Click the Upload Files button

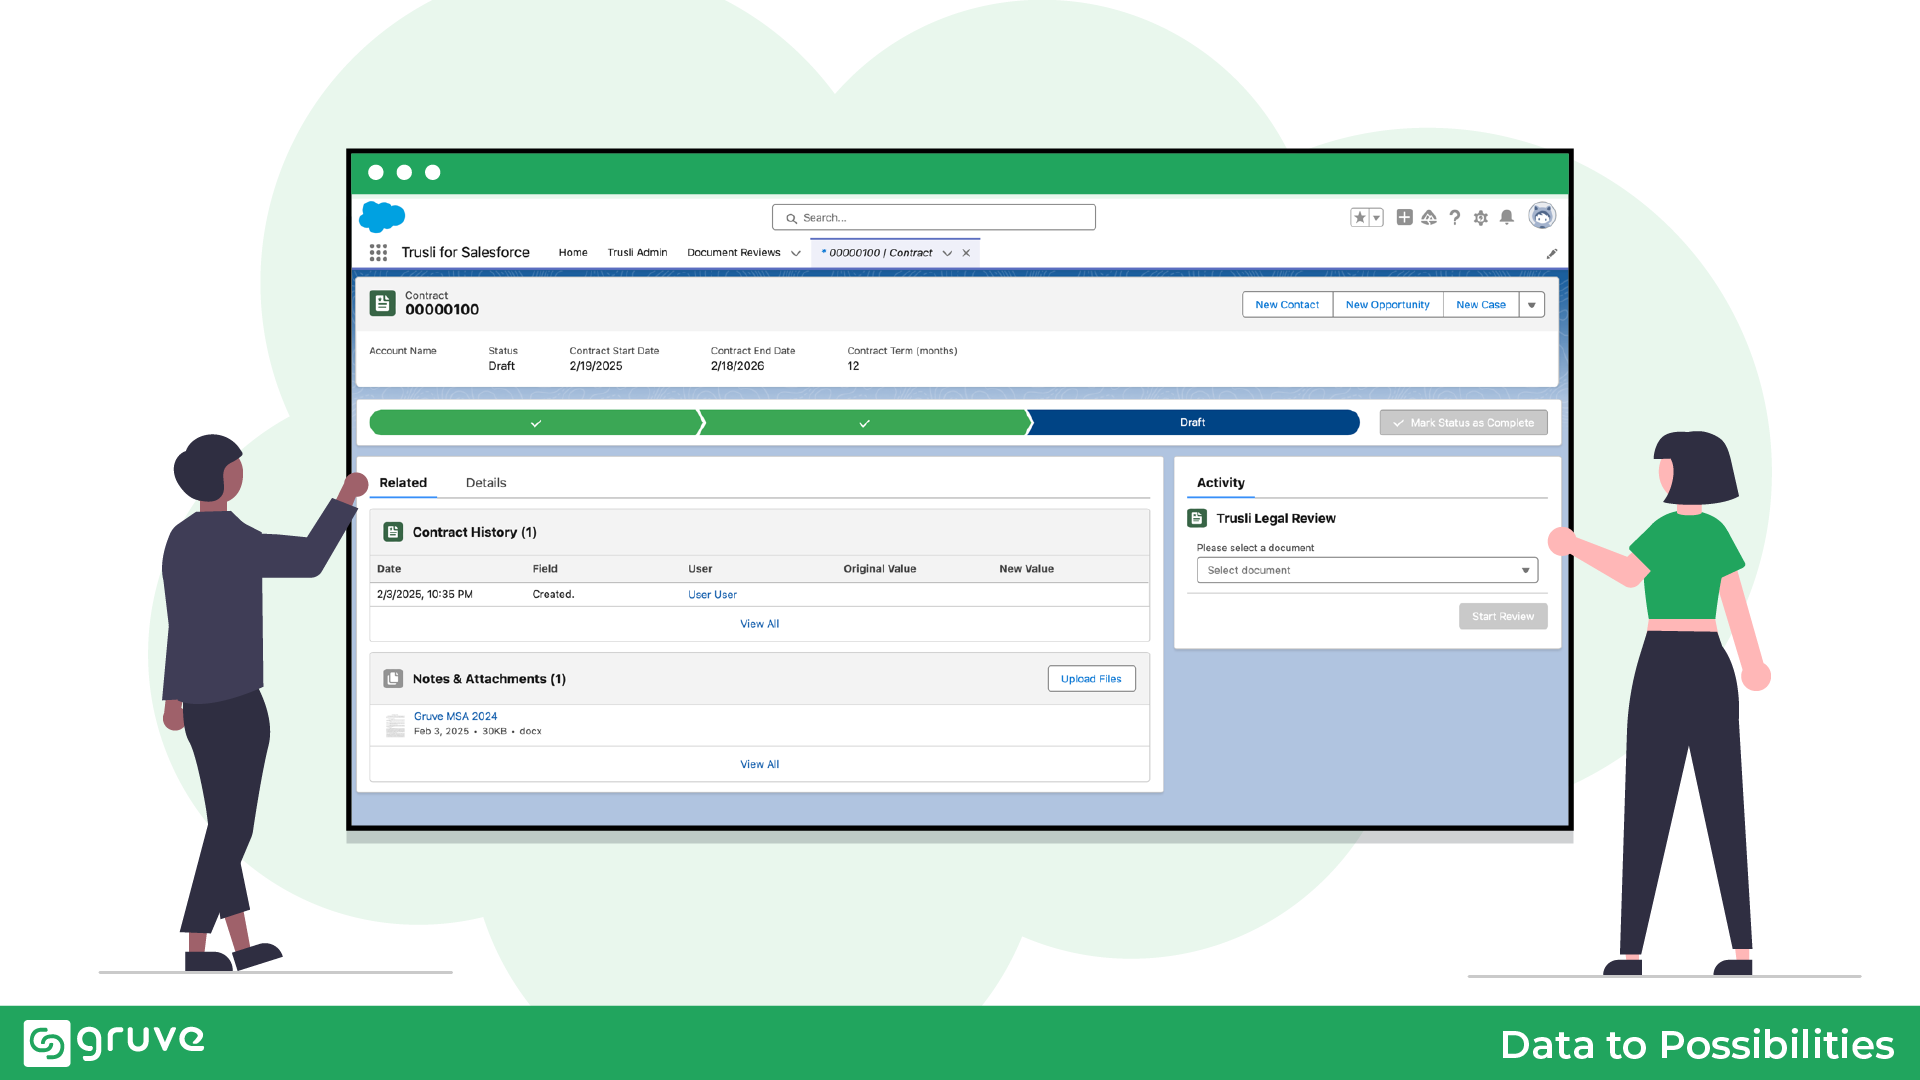click(x=1091, y=679)
